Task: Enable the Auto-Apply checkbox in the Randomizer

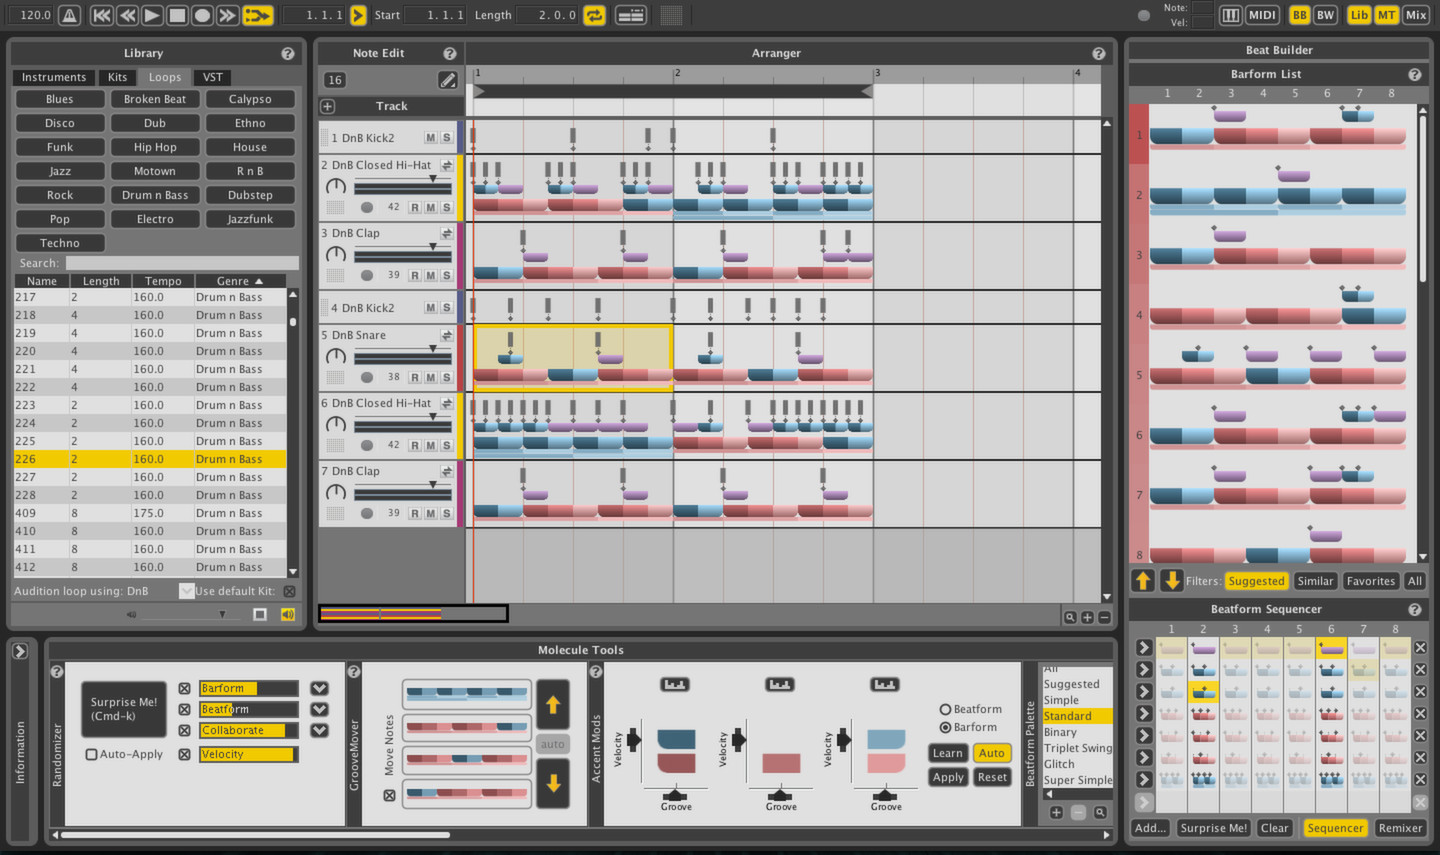Action: click(x=91, y=754)
